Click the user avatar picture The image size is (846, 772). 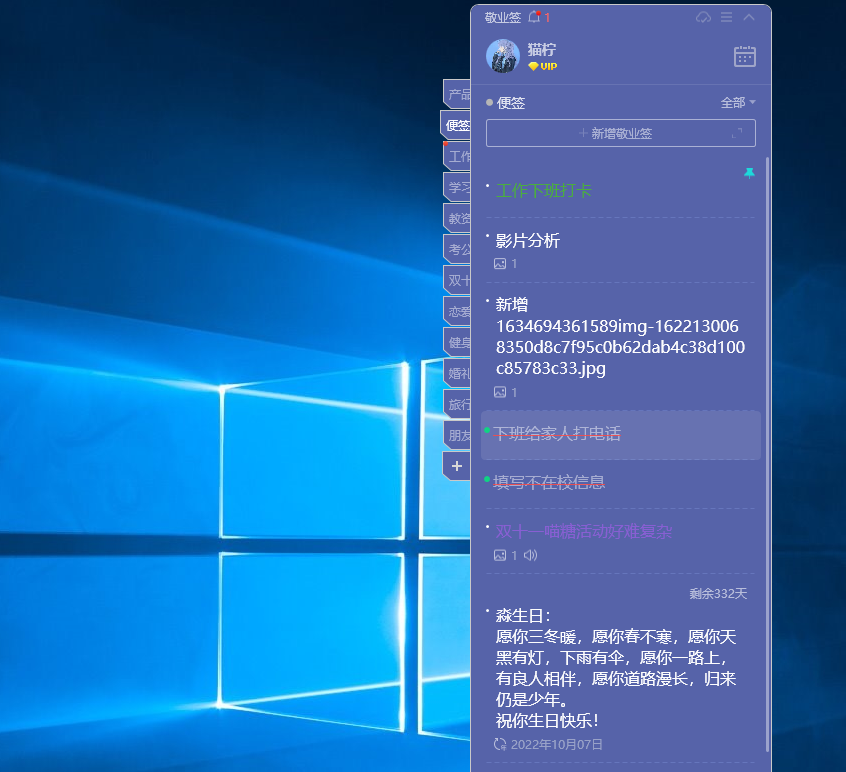[x=503, y=56]
